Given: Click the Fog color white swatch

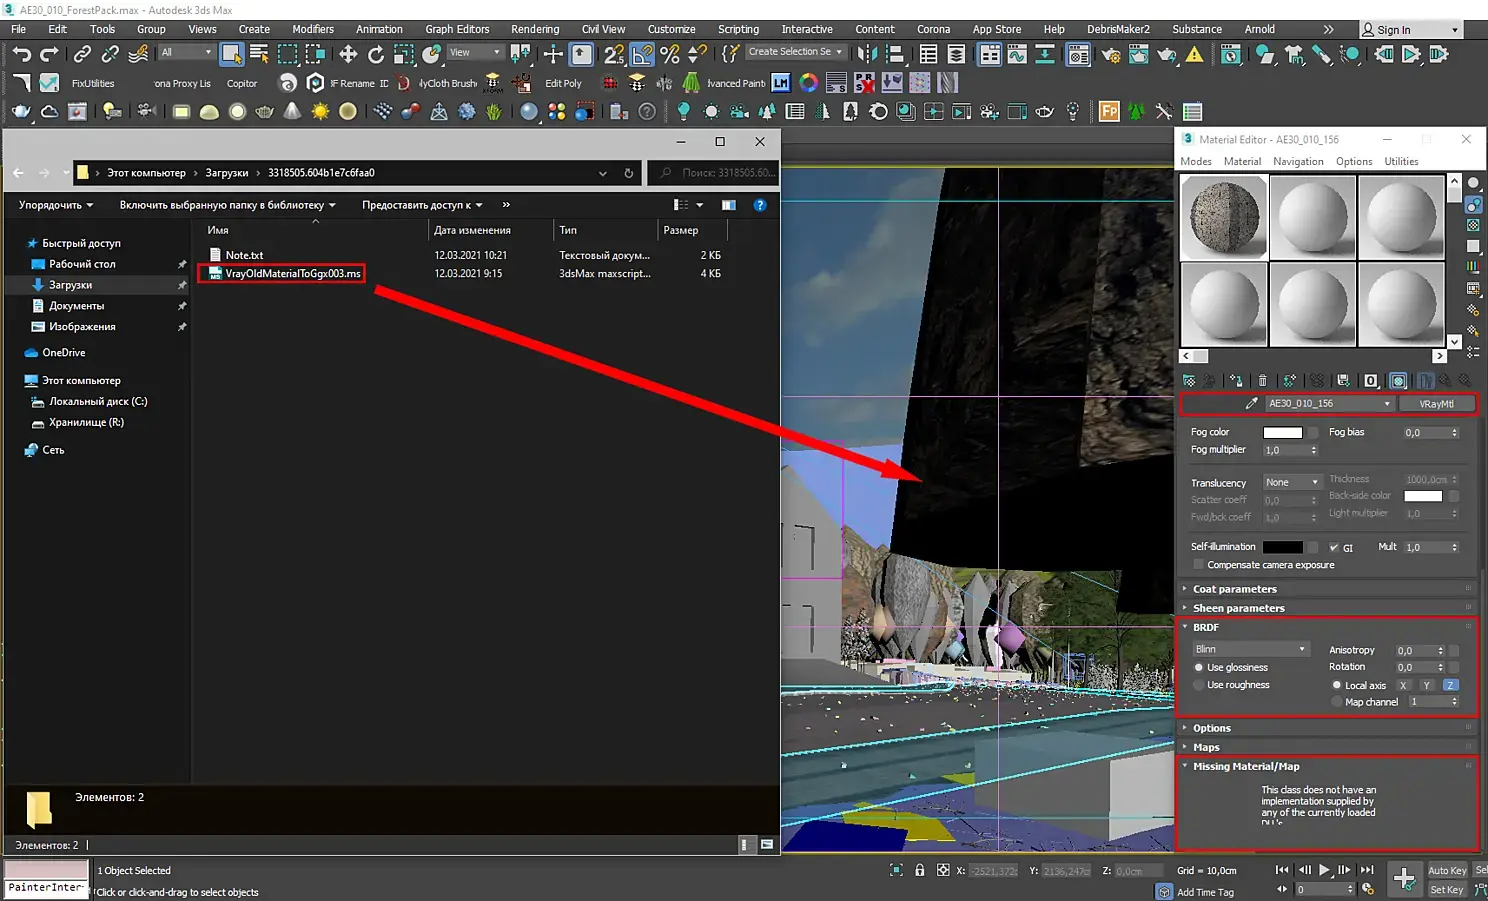Looking at the screenshot, I should pyautogui.click(x=1282, y=433).
